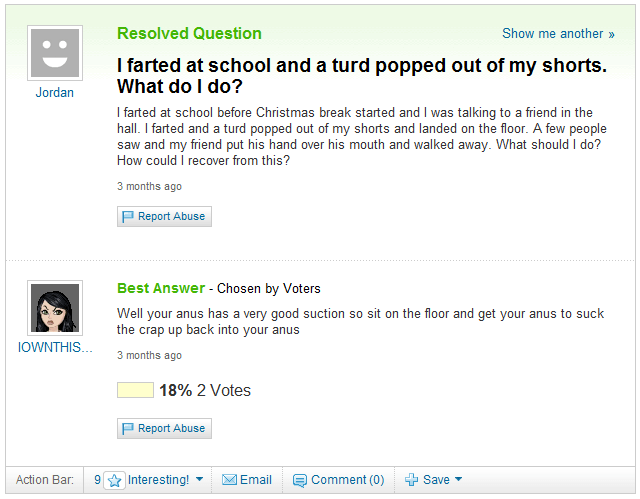640x499 pixels.
Task: Open IOWNTHIS avatar image
Action: click(55, 308)
